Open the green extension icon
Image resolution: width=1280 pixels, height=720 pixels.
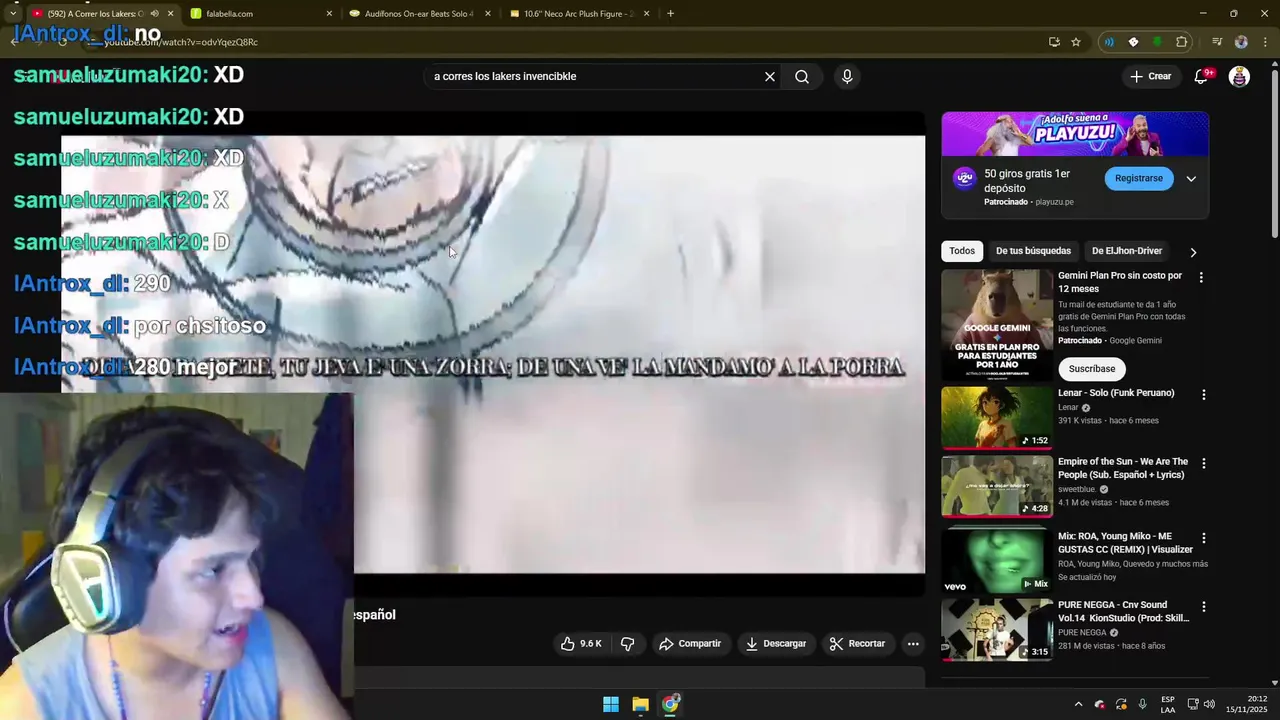pyautogui.click(x=1157, y=42)
